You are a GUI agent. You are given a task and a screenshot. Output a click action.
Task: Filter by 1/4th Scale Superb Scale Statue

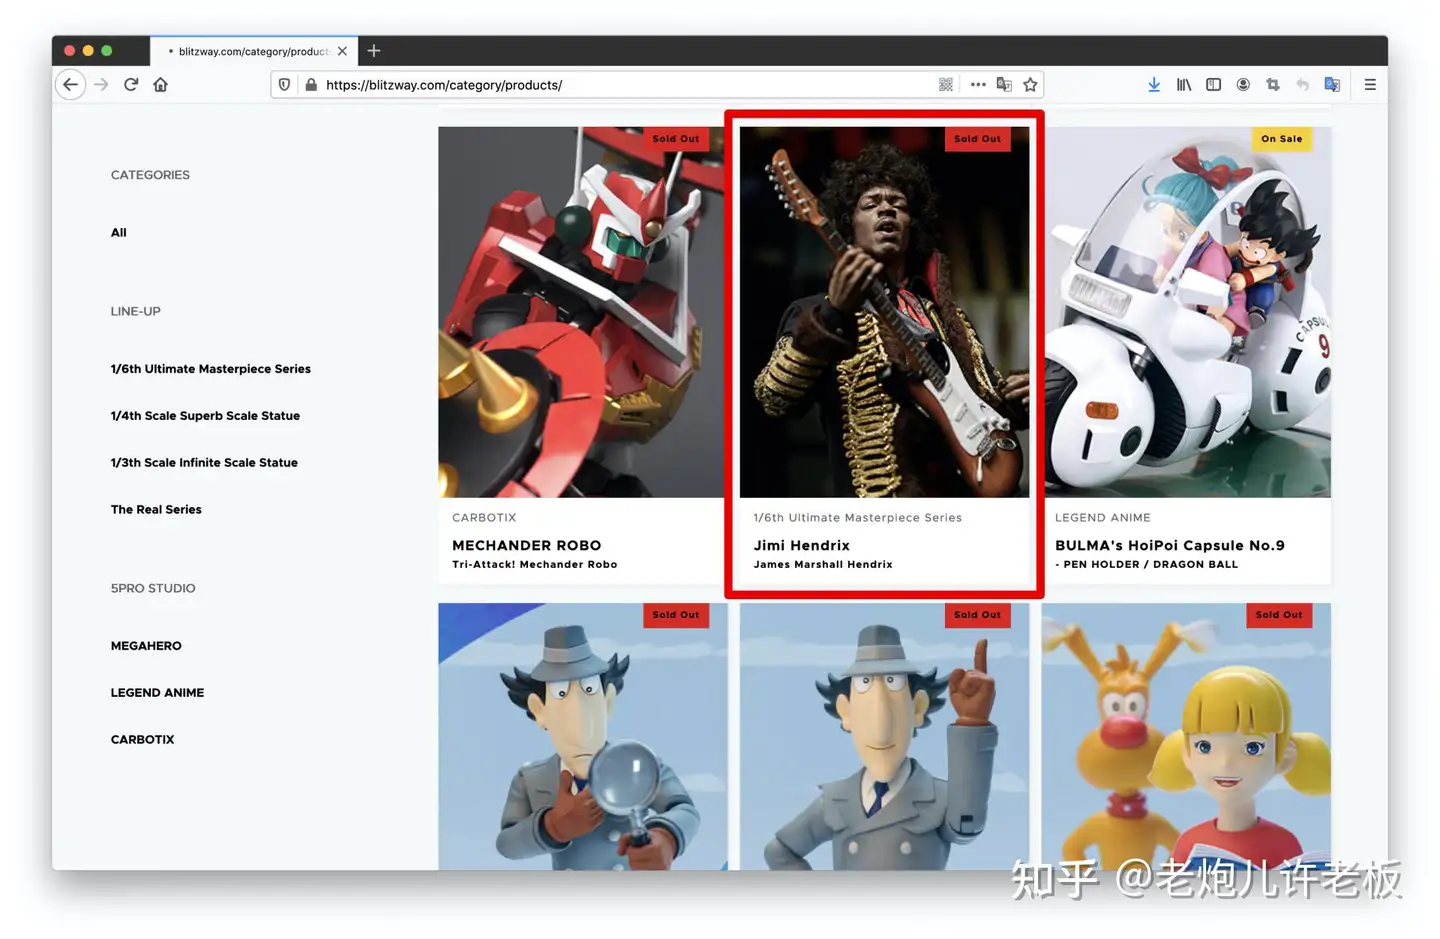pyautogui.click(x=205, y=416)
